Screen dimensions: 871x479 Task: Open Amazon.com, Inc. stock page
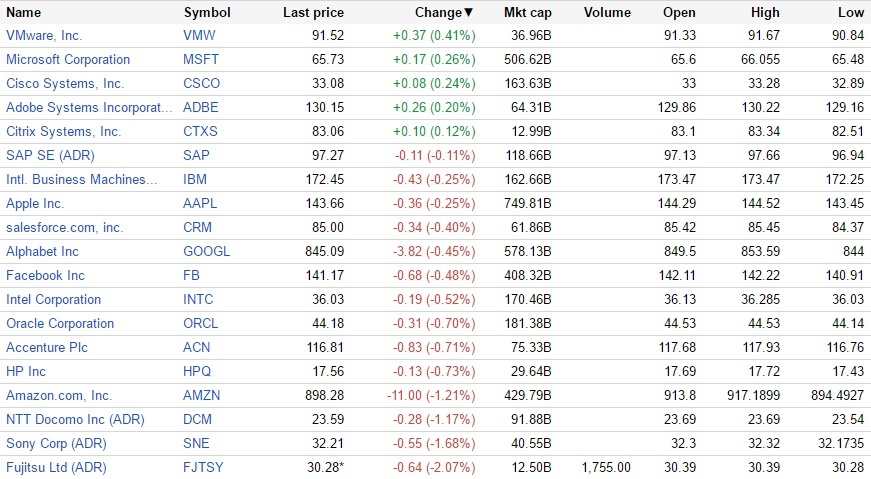[59, 396]
